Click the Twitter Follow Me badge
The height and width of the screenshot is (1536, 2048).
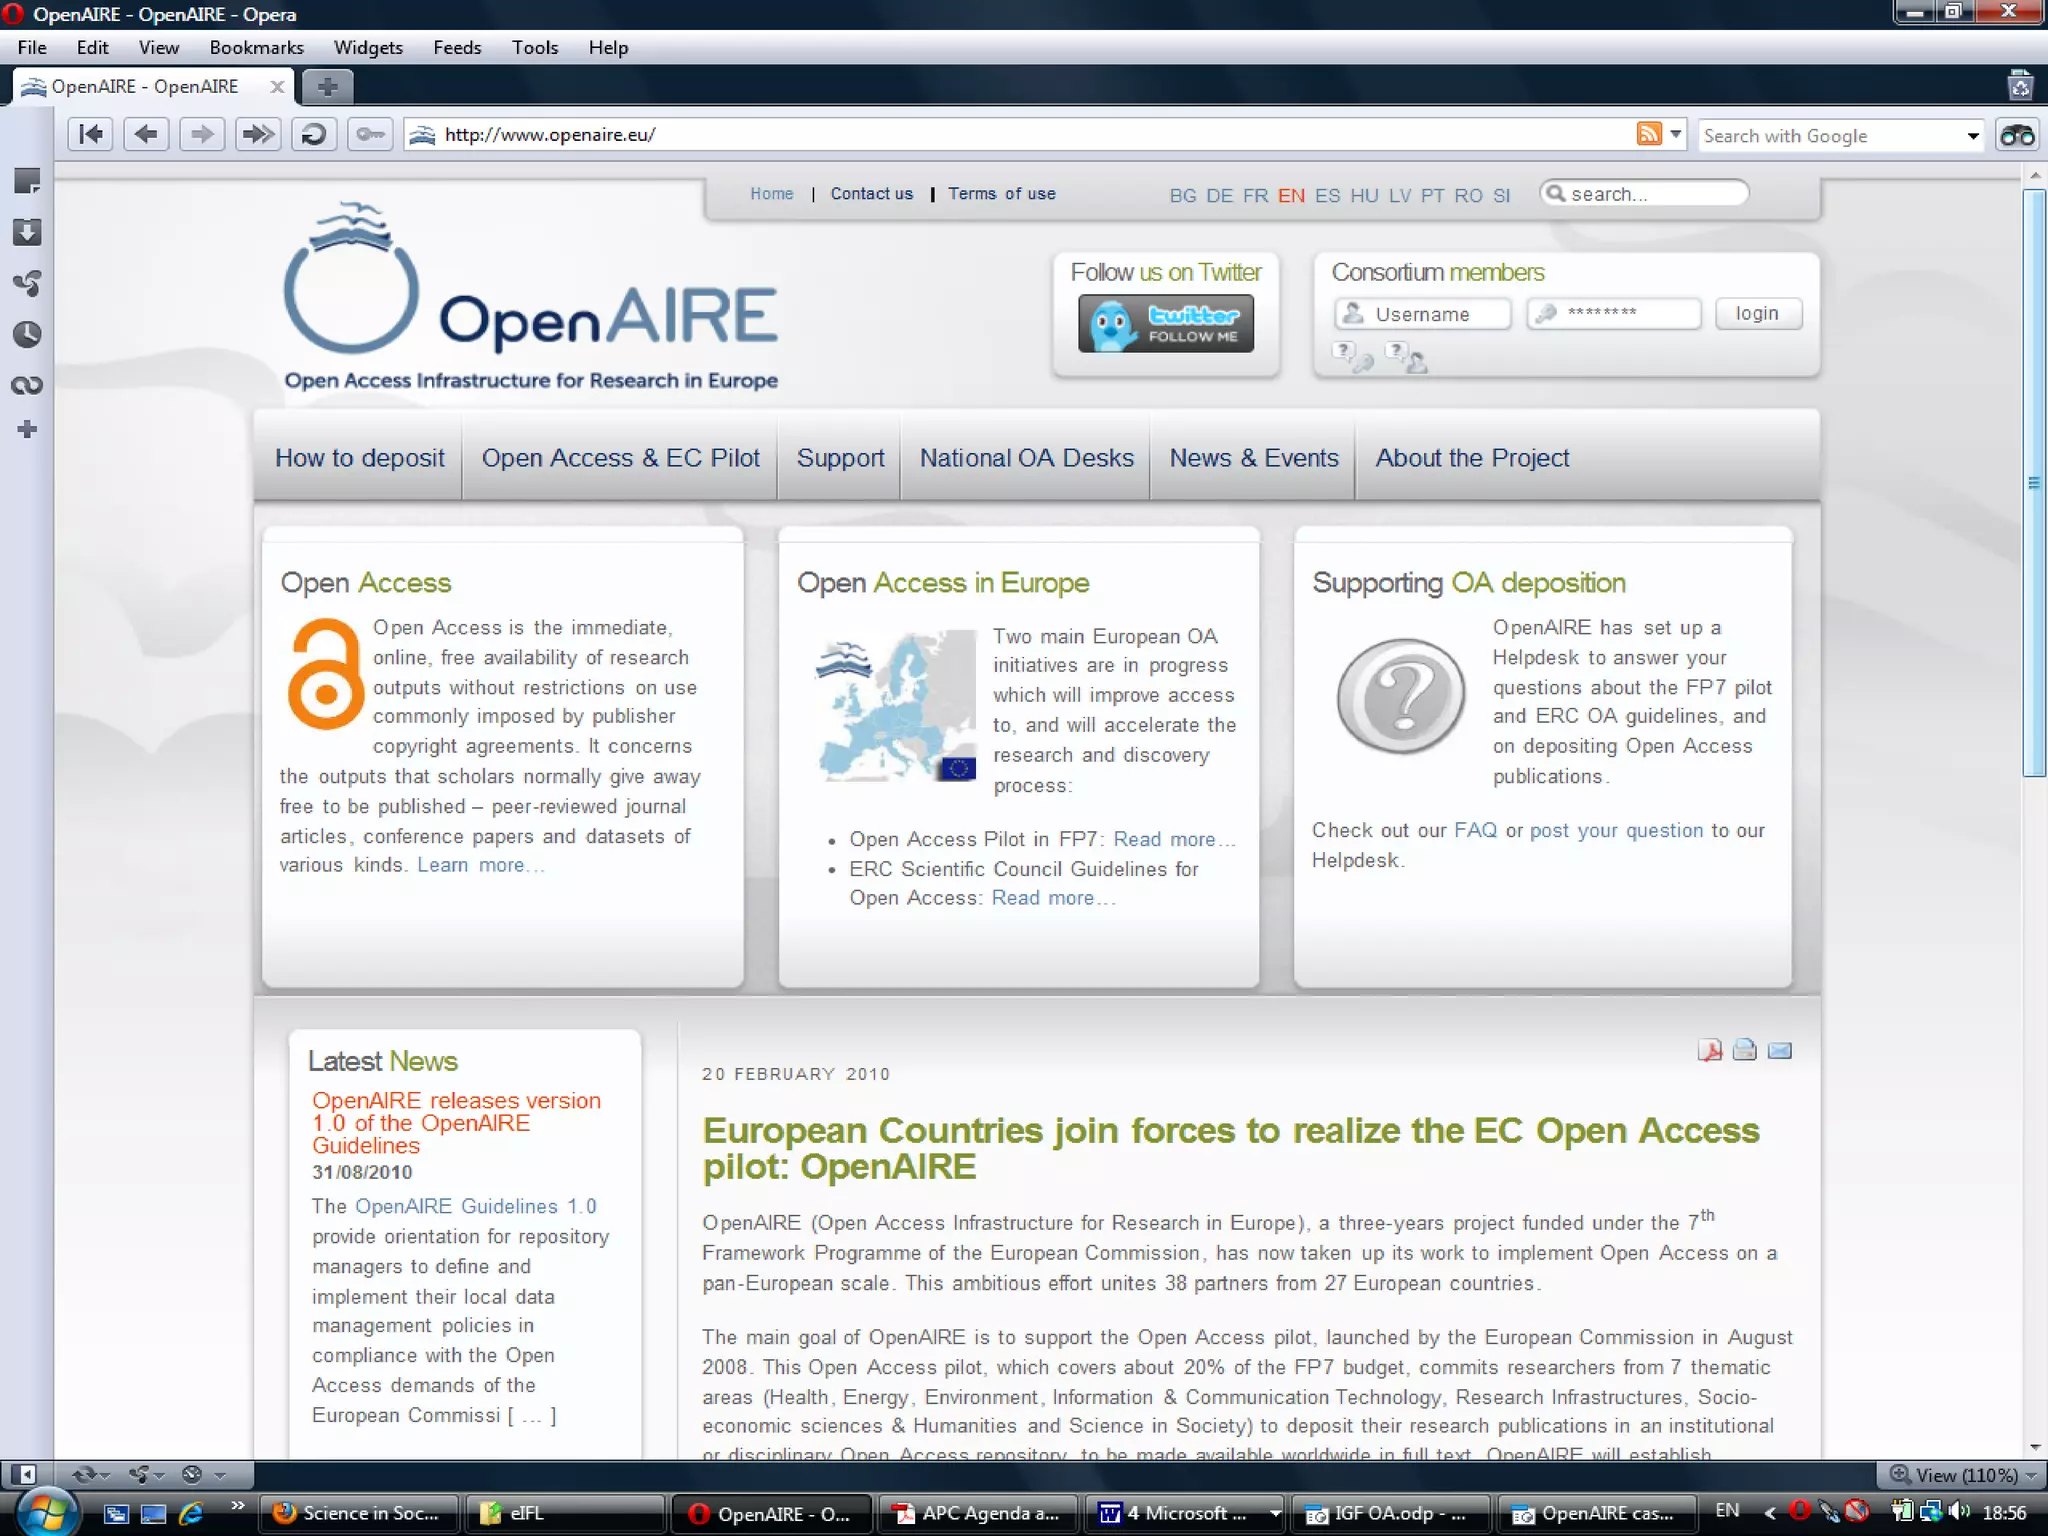coord(1165,324)
